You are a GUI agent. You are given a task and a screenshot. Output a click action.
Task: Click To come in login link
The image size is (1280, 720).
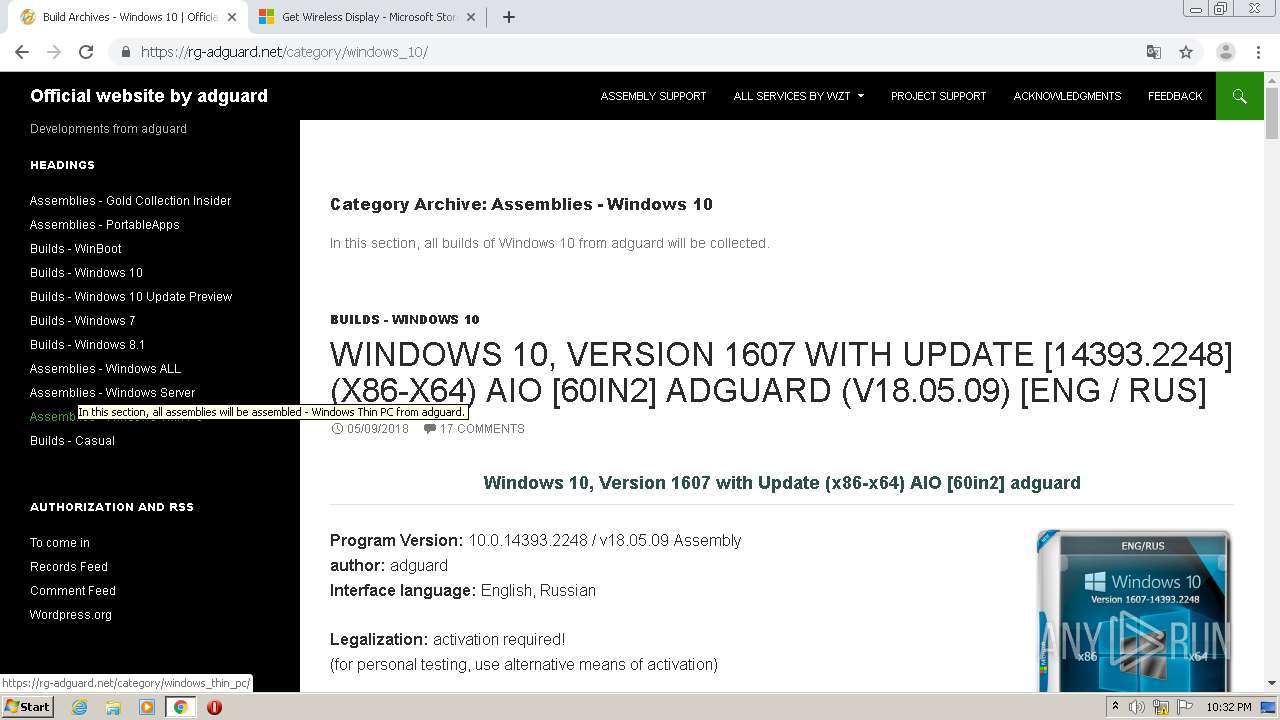tap(60, 543)
